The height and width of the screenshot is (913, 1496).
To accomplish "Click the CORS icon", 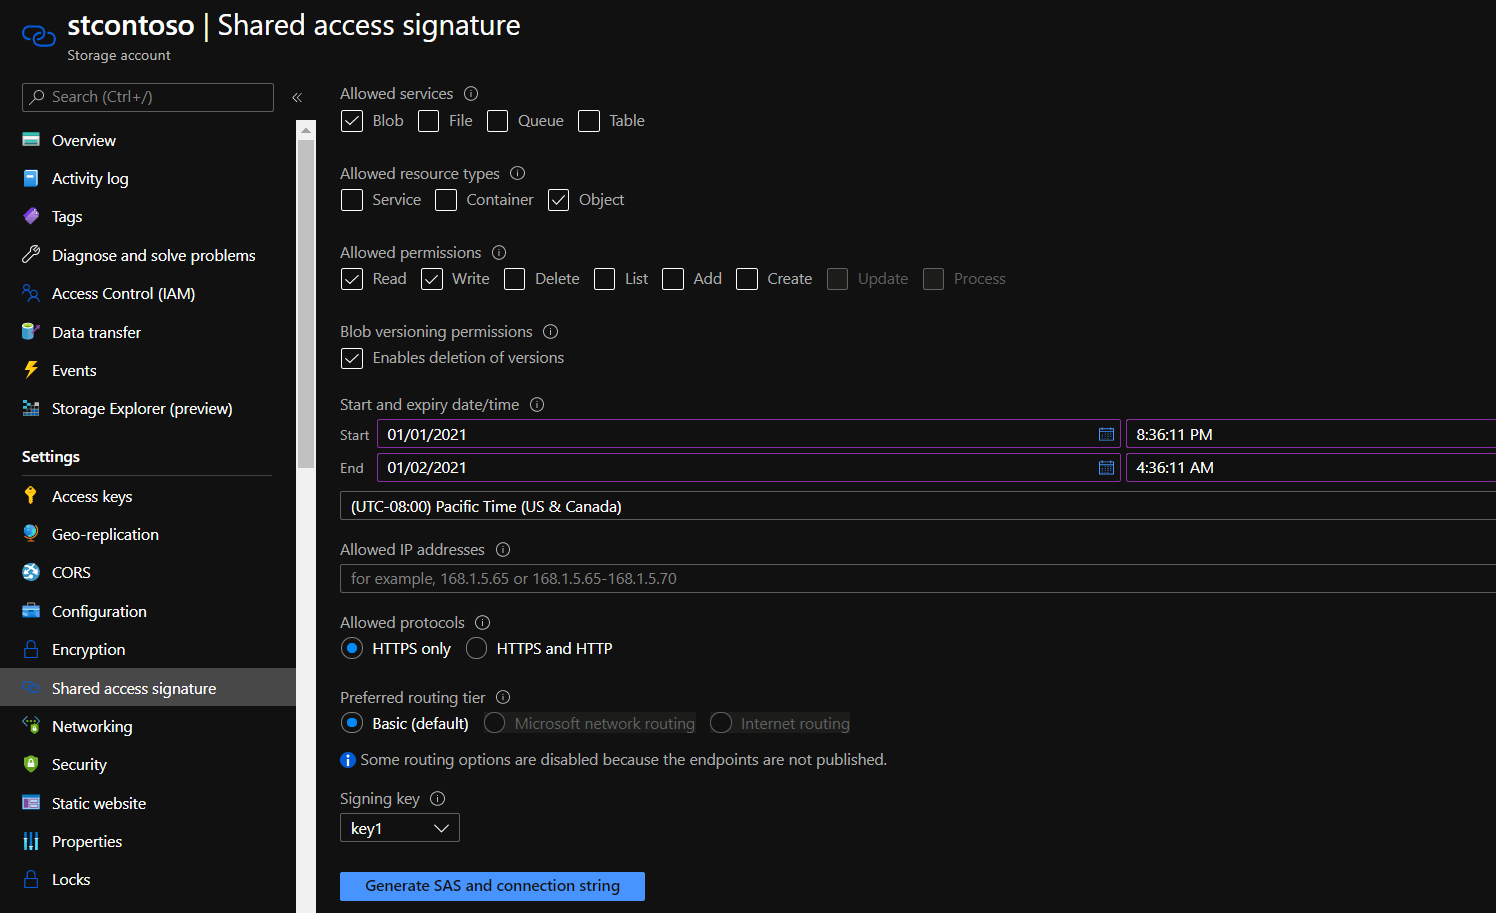I will pyautogui.click(x=31, y=572).
